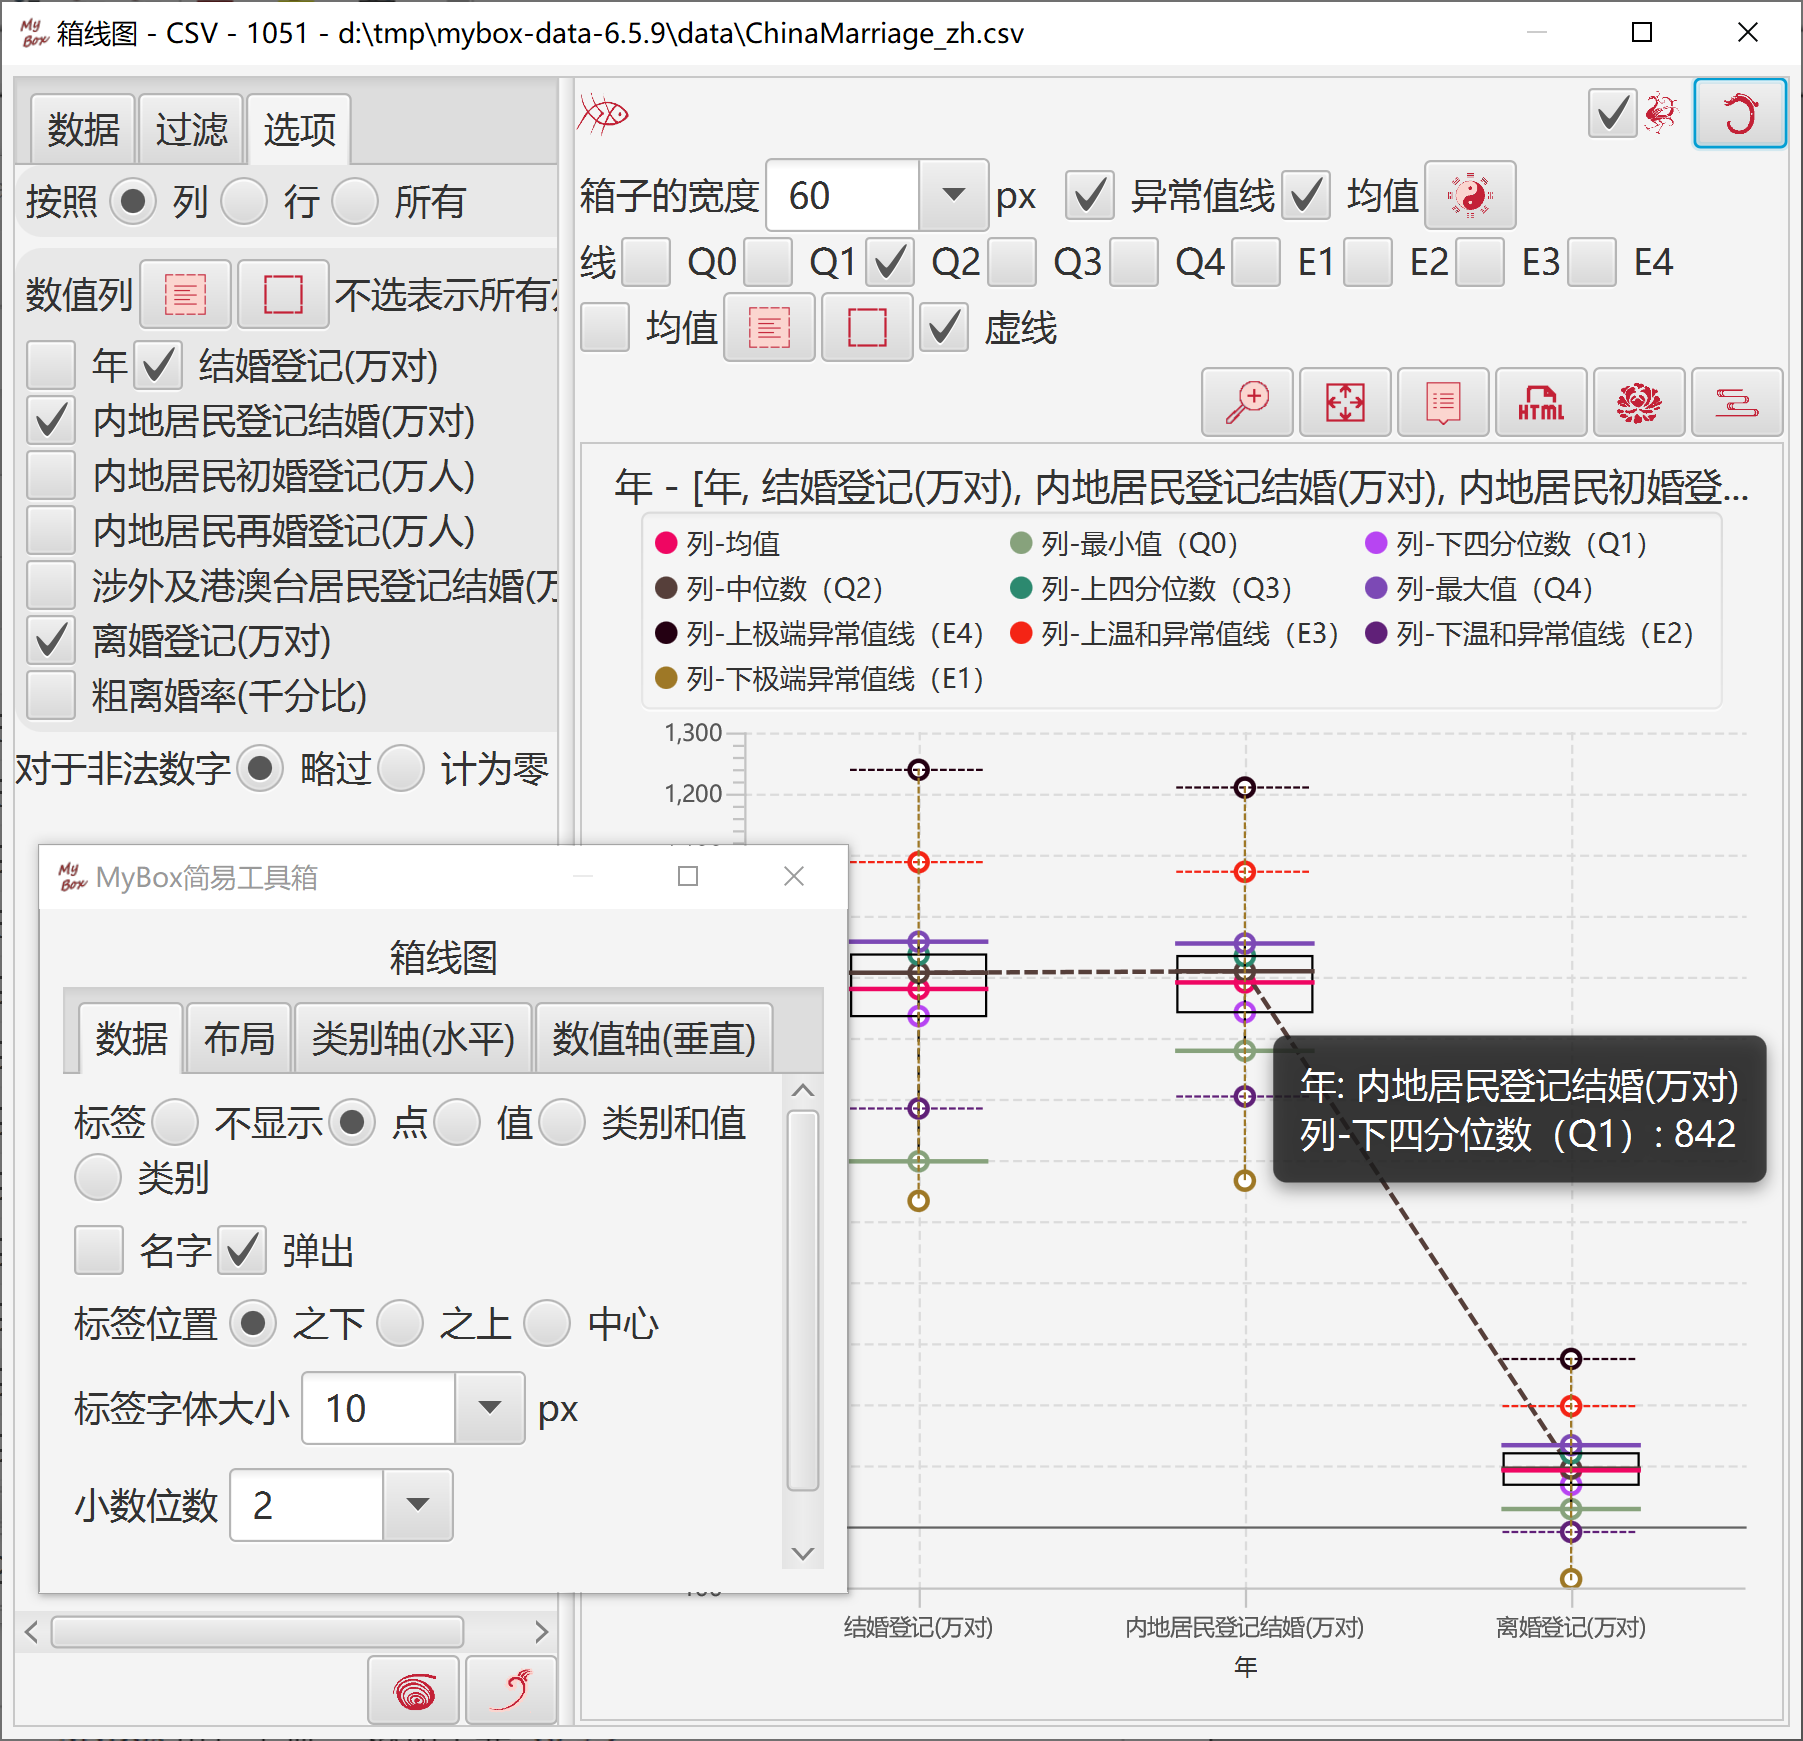Open the 小数位数 dropdown arrow
Image resolution: width=1803 pixels, height=1741 pixels.
tap(417, 1504)
